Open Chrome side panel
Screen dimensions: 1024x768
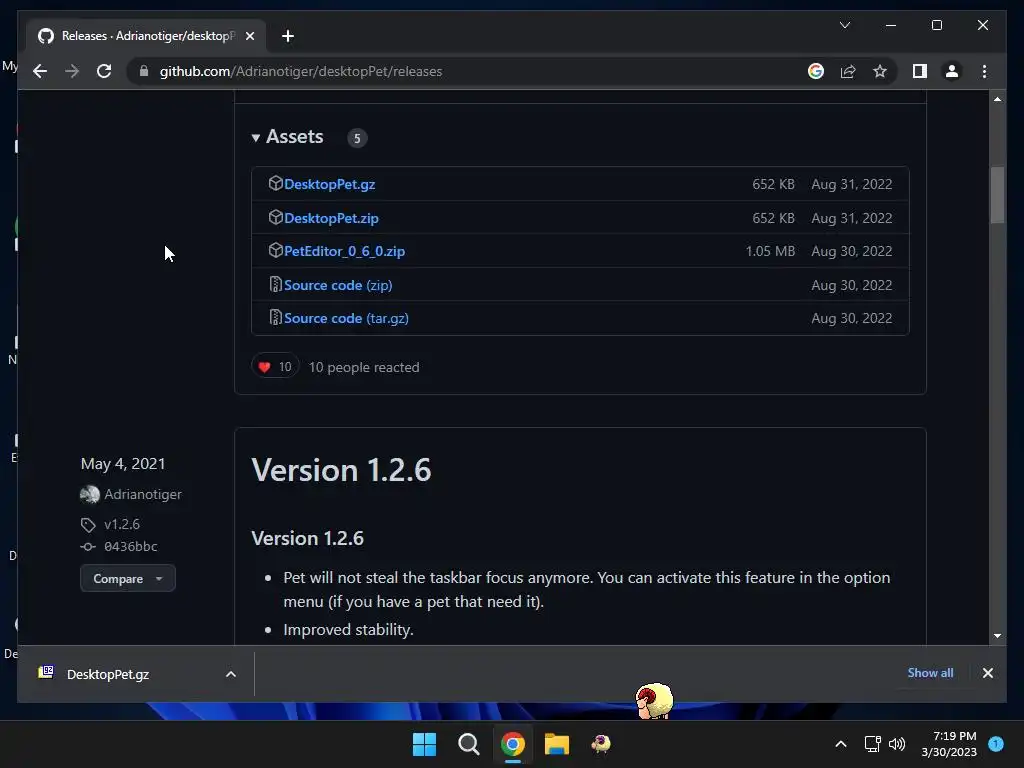tap(920, 71)
